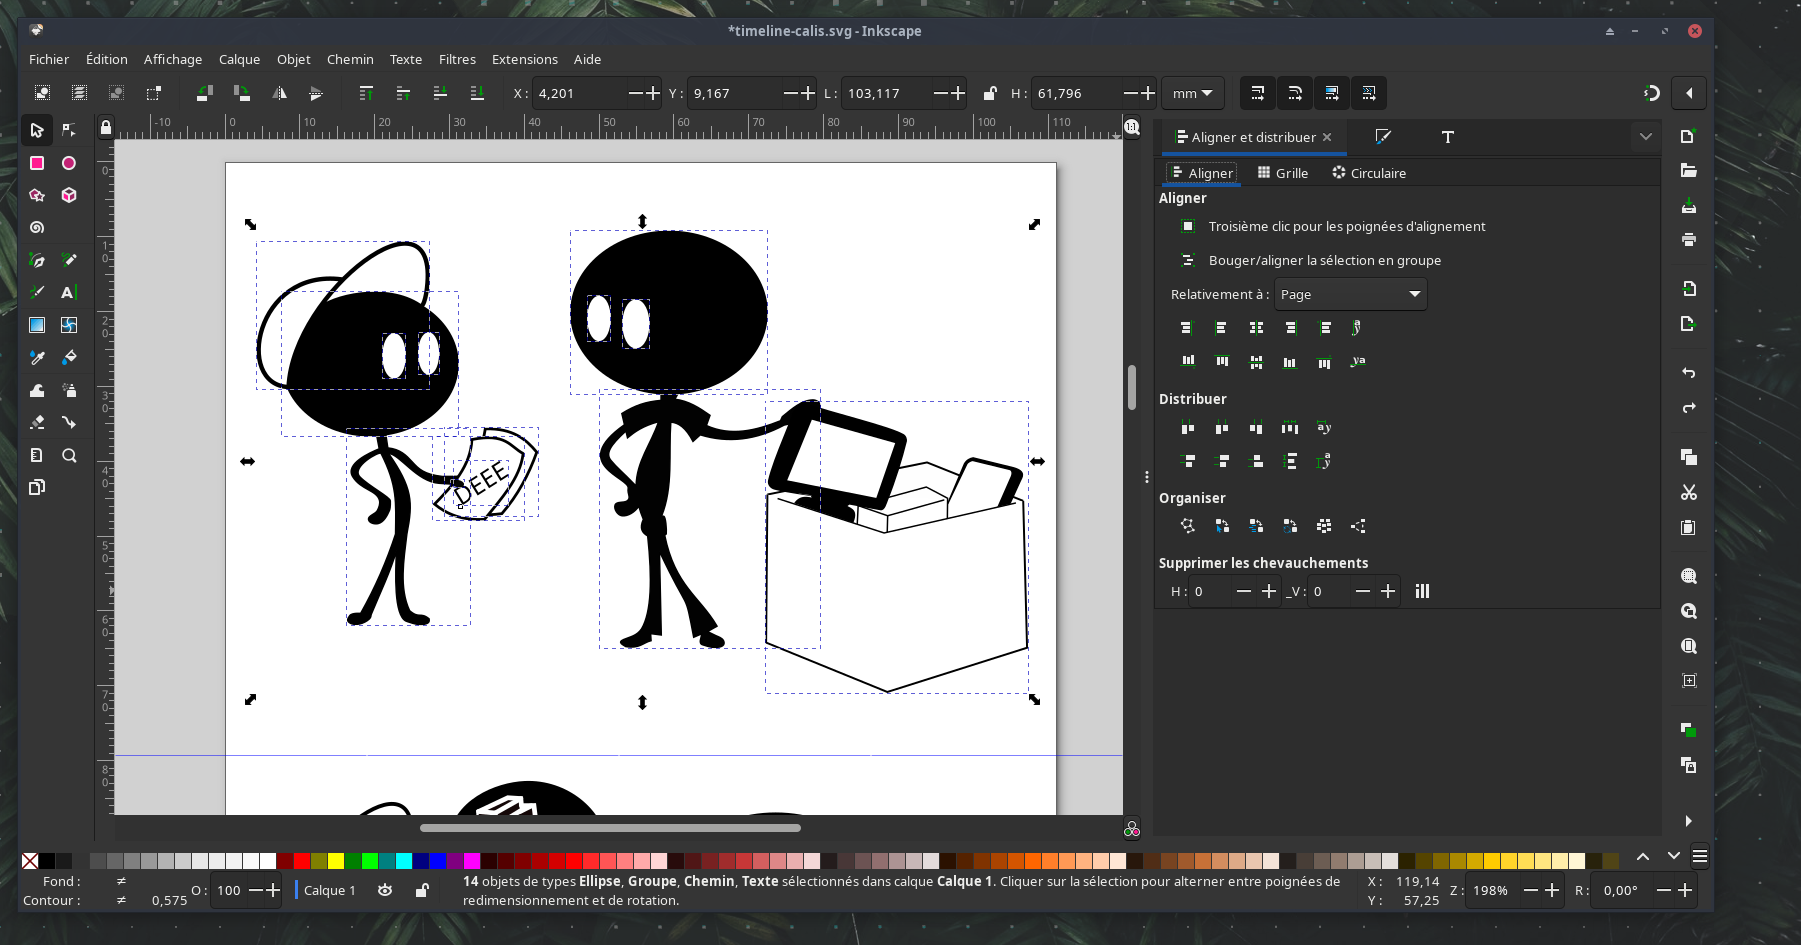Open the mm units dropdown
The height and width of the screenshot is (945, 1801).
pos(1192,93)
